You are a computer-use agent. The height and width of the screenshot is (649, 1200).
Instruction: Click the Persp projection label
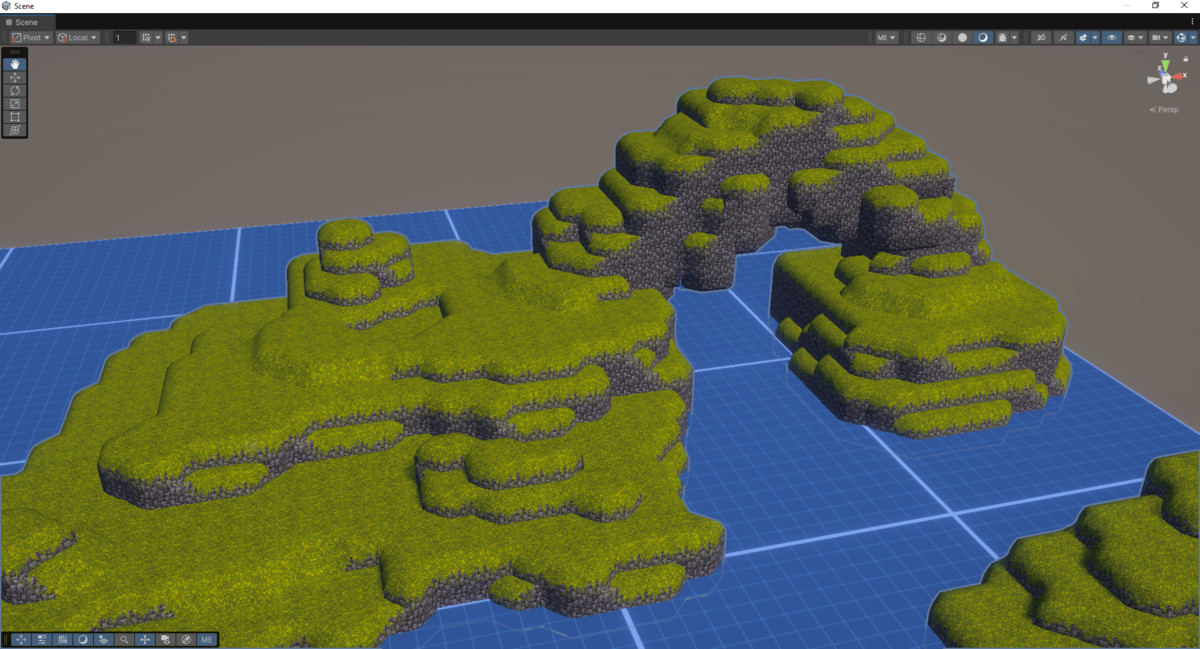tap(1165, 110)
